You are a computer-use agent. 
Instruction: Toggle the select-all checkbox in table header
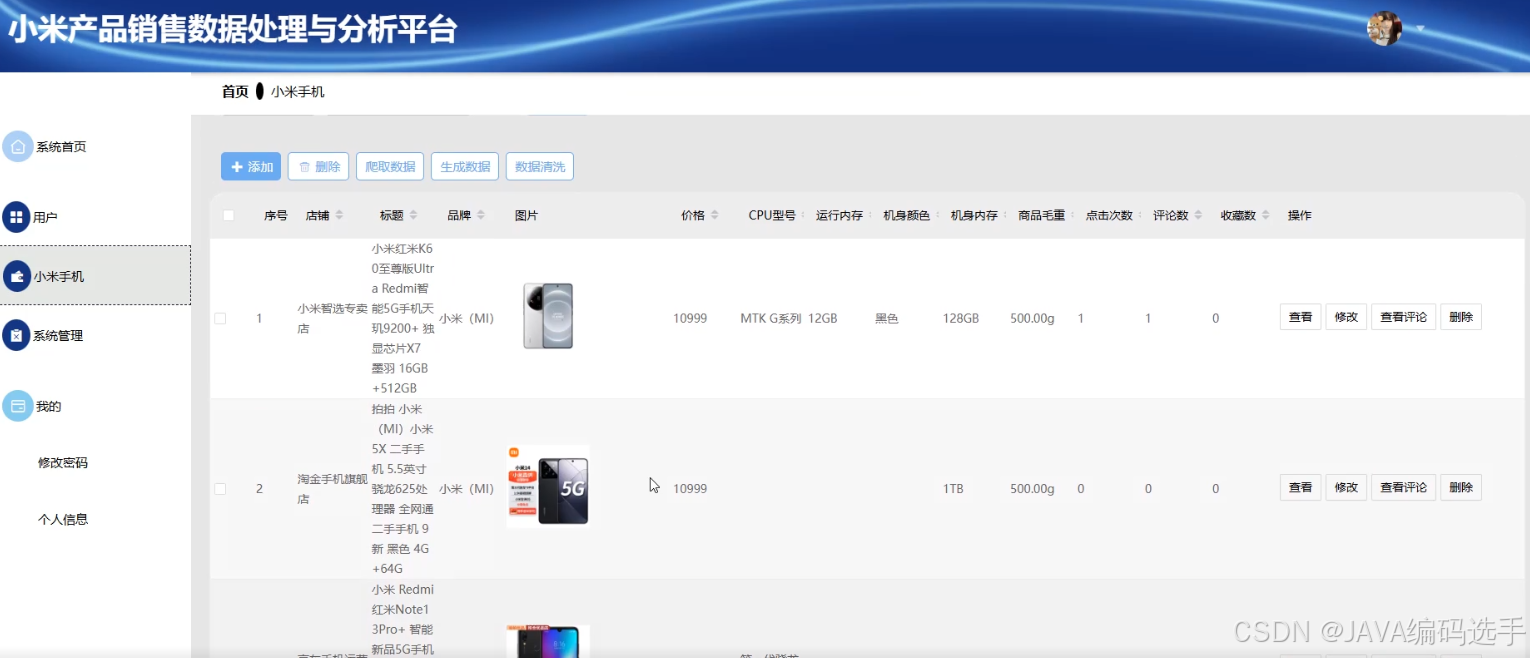tap(228, 215)
